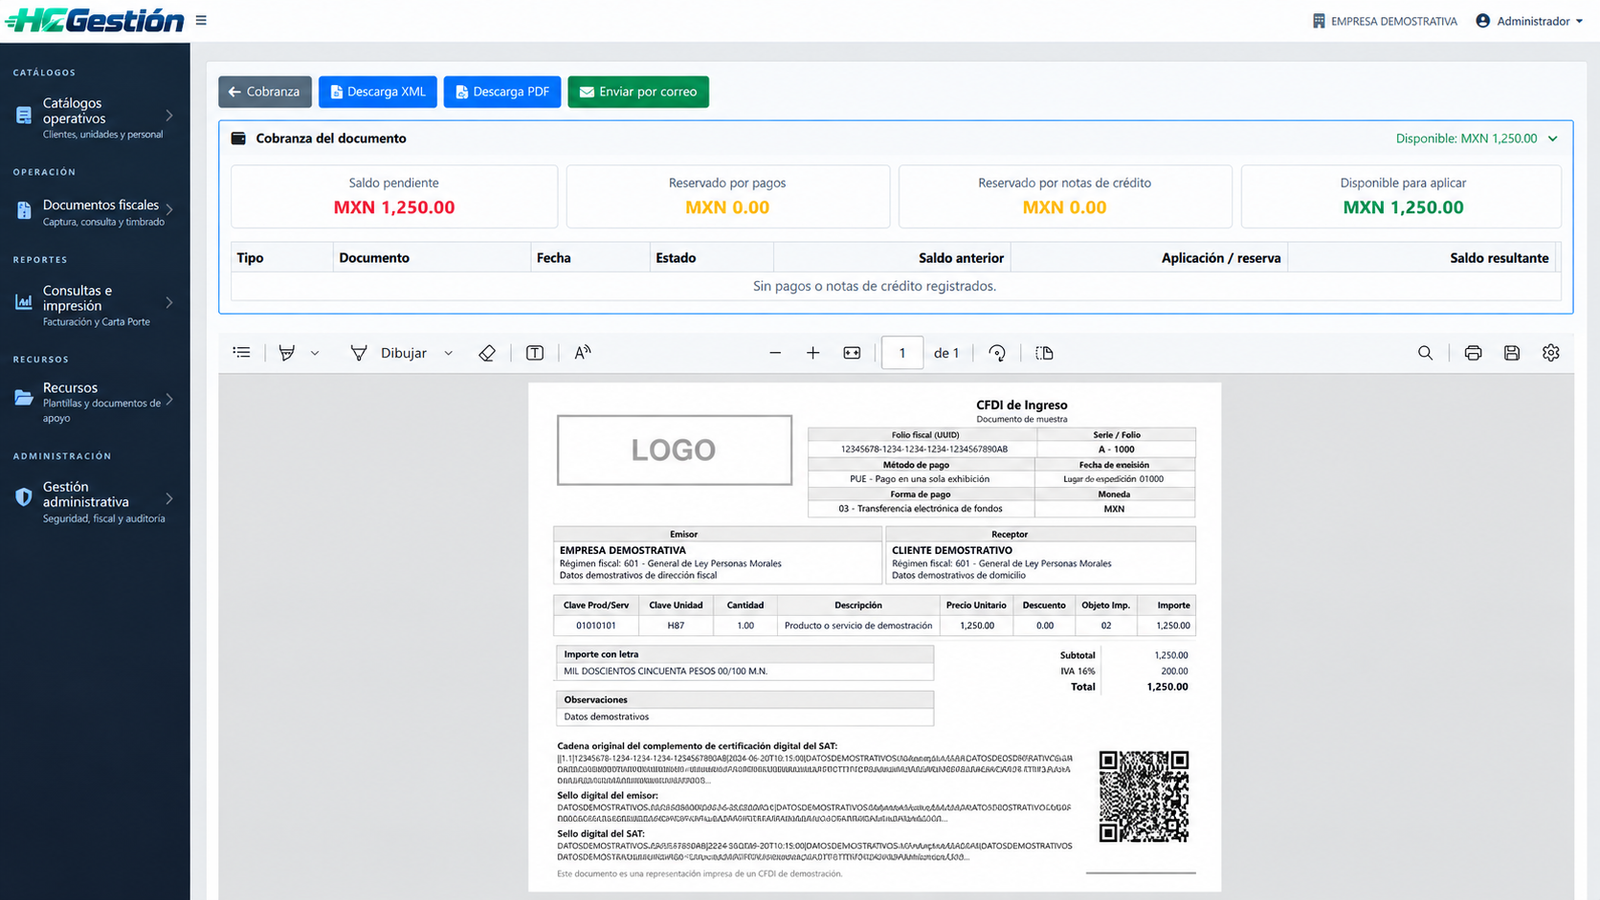The width and height of the screenshot is (1600, 900).
Task: Click the Disponible para aplicar amount
Action: (x=1403, y=208)
